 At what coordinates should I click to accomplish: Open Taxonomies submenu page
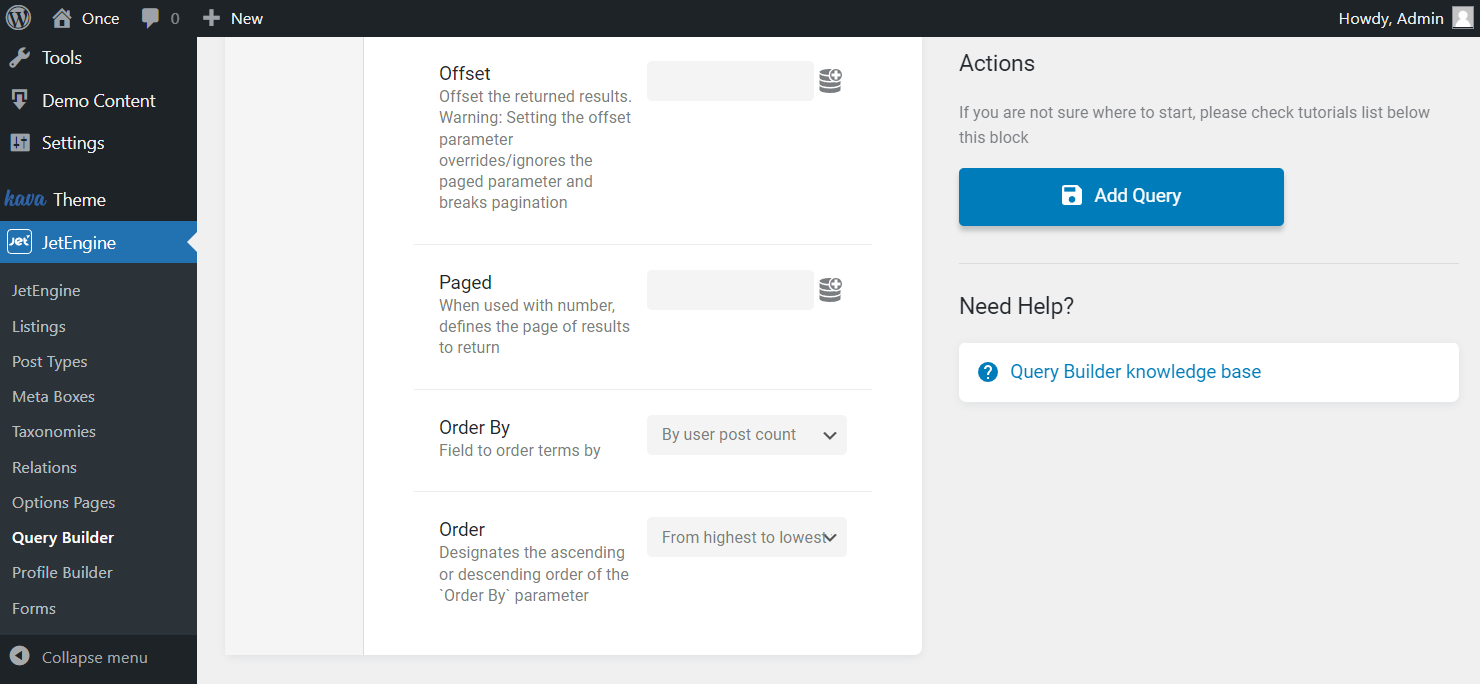[54, 432]
